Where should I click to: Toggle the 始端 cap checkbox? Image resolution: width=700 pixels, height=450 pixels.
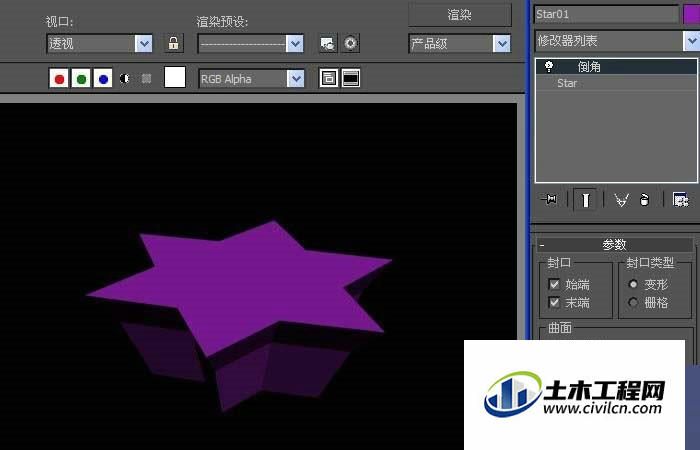(554, 284)
